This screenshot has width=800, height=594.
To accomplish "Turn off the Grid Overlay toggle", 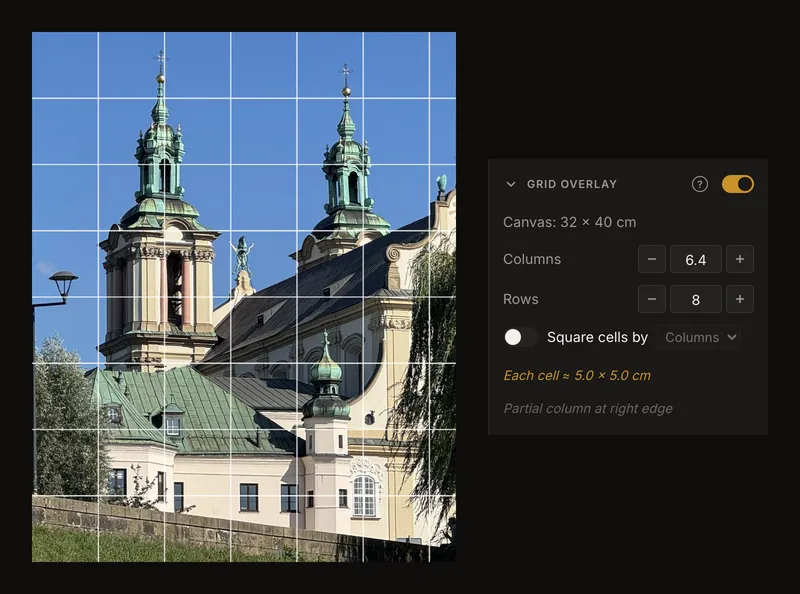I will (x=737, y=184).
